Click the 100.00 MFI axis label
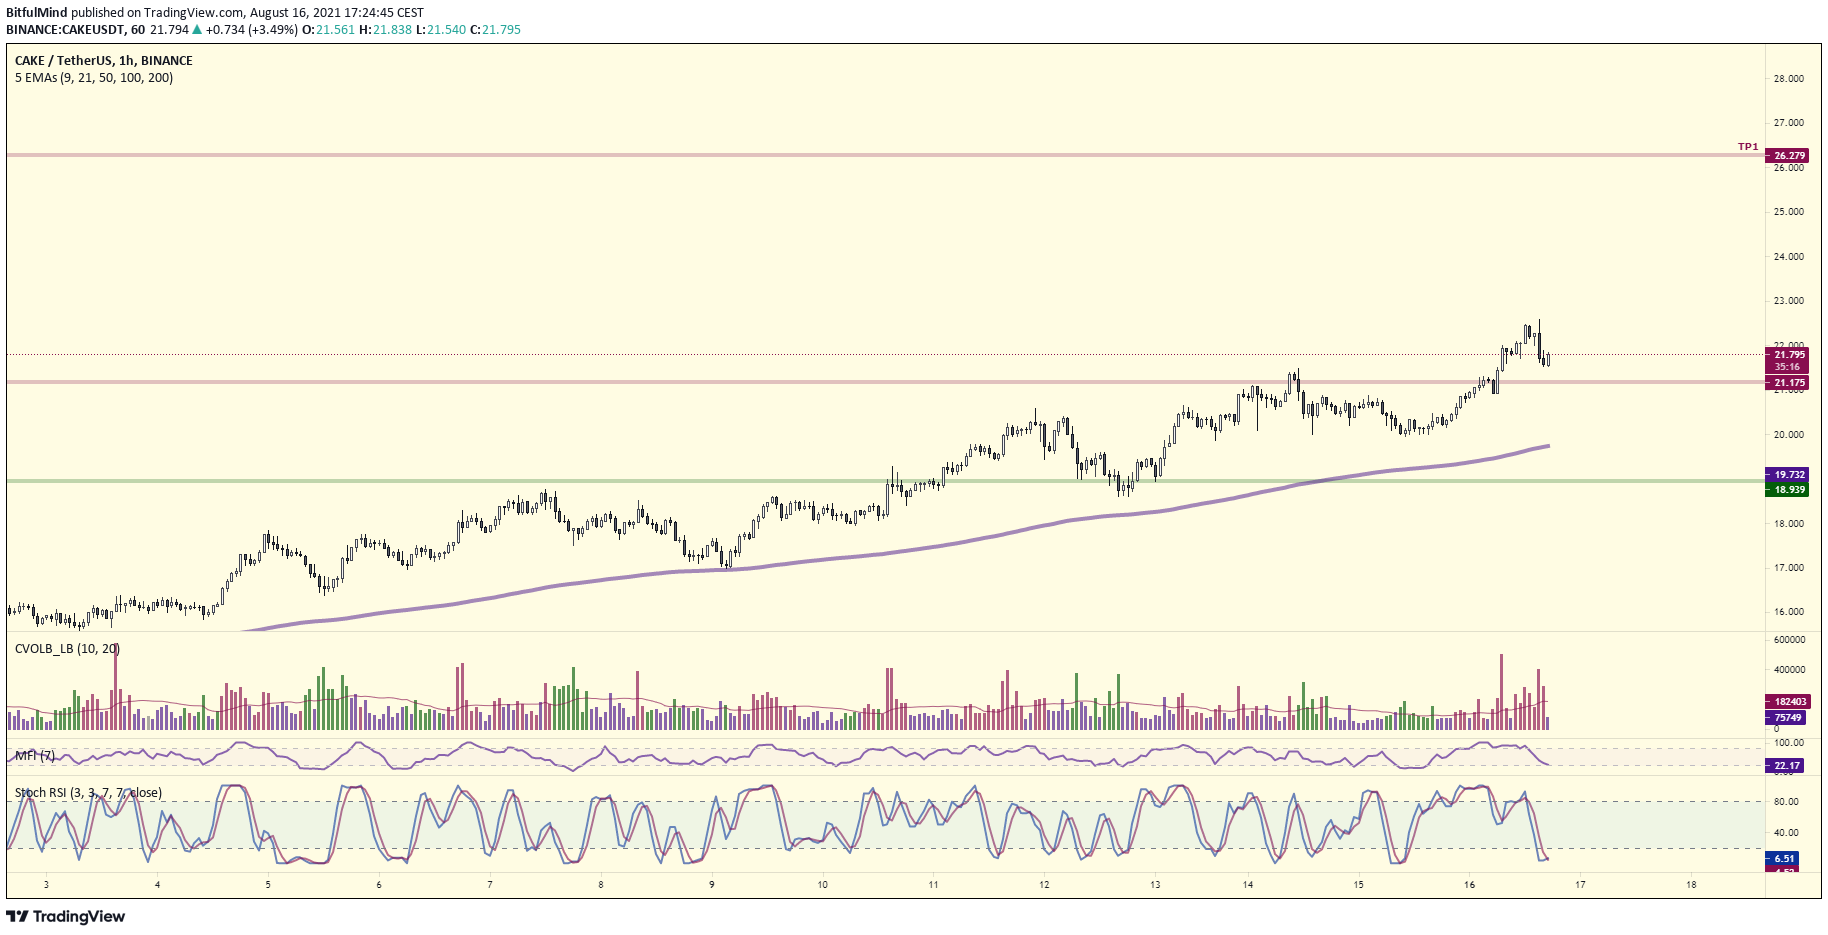1828x935 pixels. tap(1789, 743)
